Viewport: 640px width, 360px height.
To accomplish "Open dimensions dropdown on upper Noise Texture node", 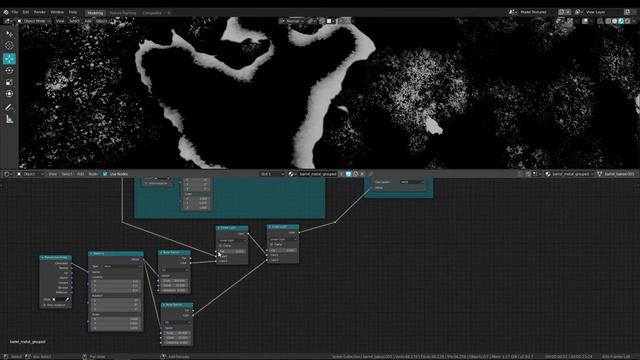I will (x=175, y=270).
